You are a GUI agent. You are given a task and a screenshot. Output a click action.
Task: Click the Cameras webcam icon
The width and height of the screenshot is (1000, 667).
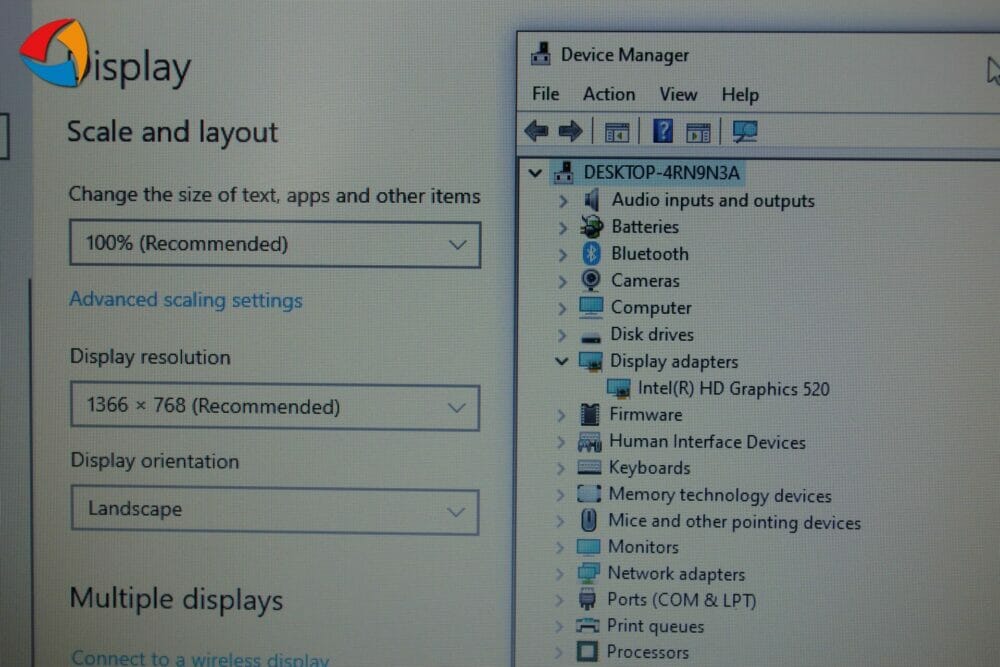point(591,280)
